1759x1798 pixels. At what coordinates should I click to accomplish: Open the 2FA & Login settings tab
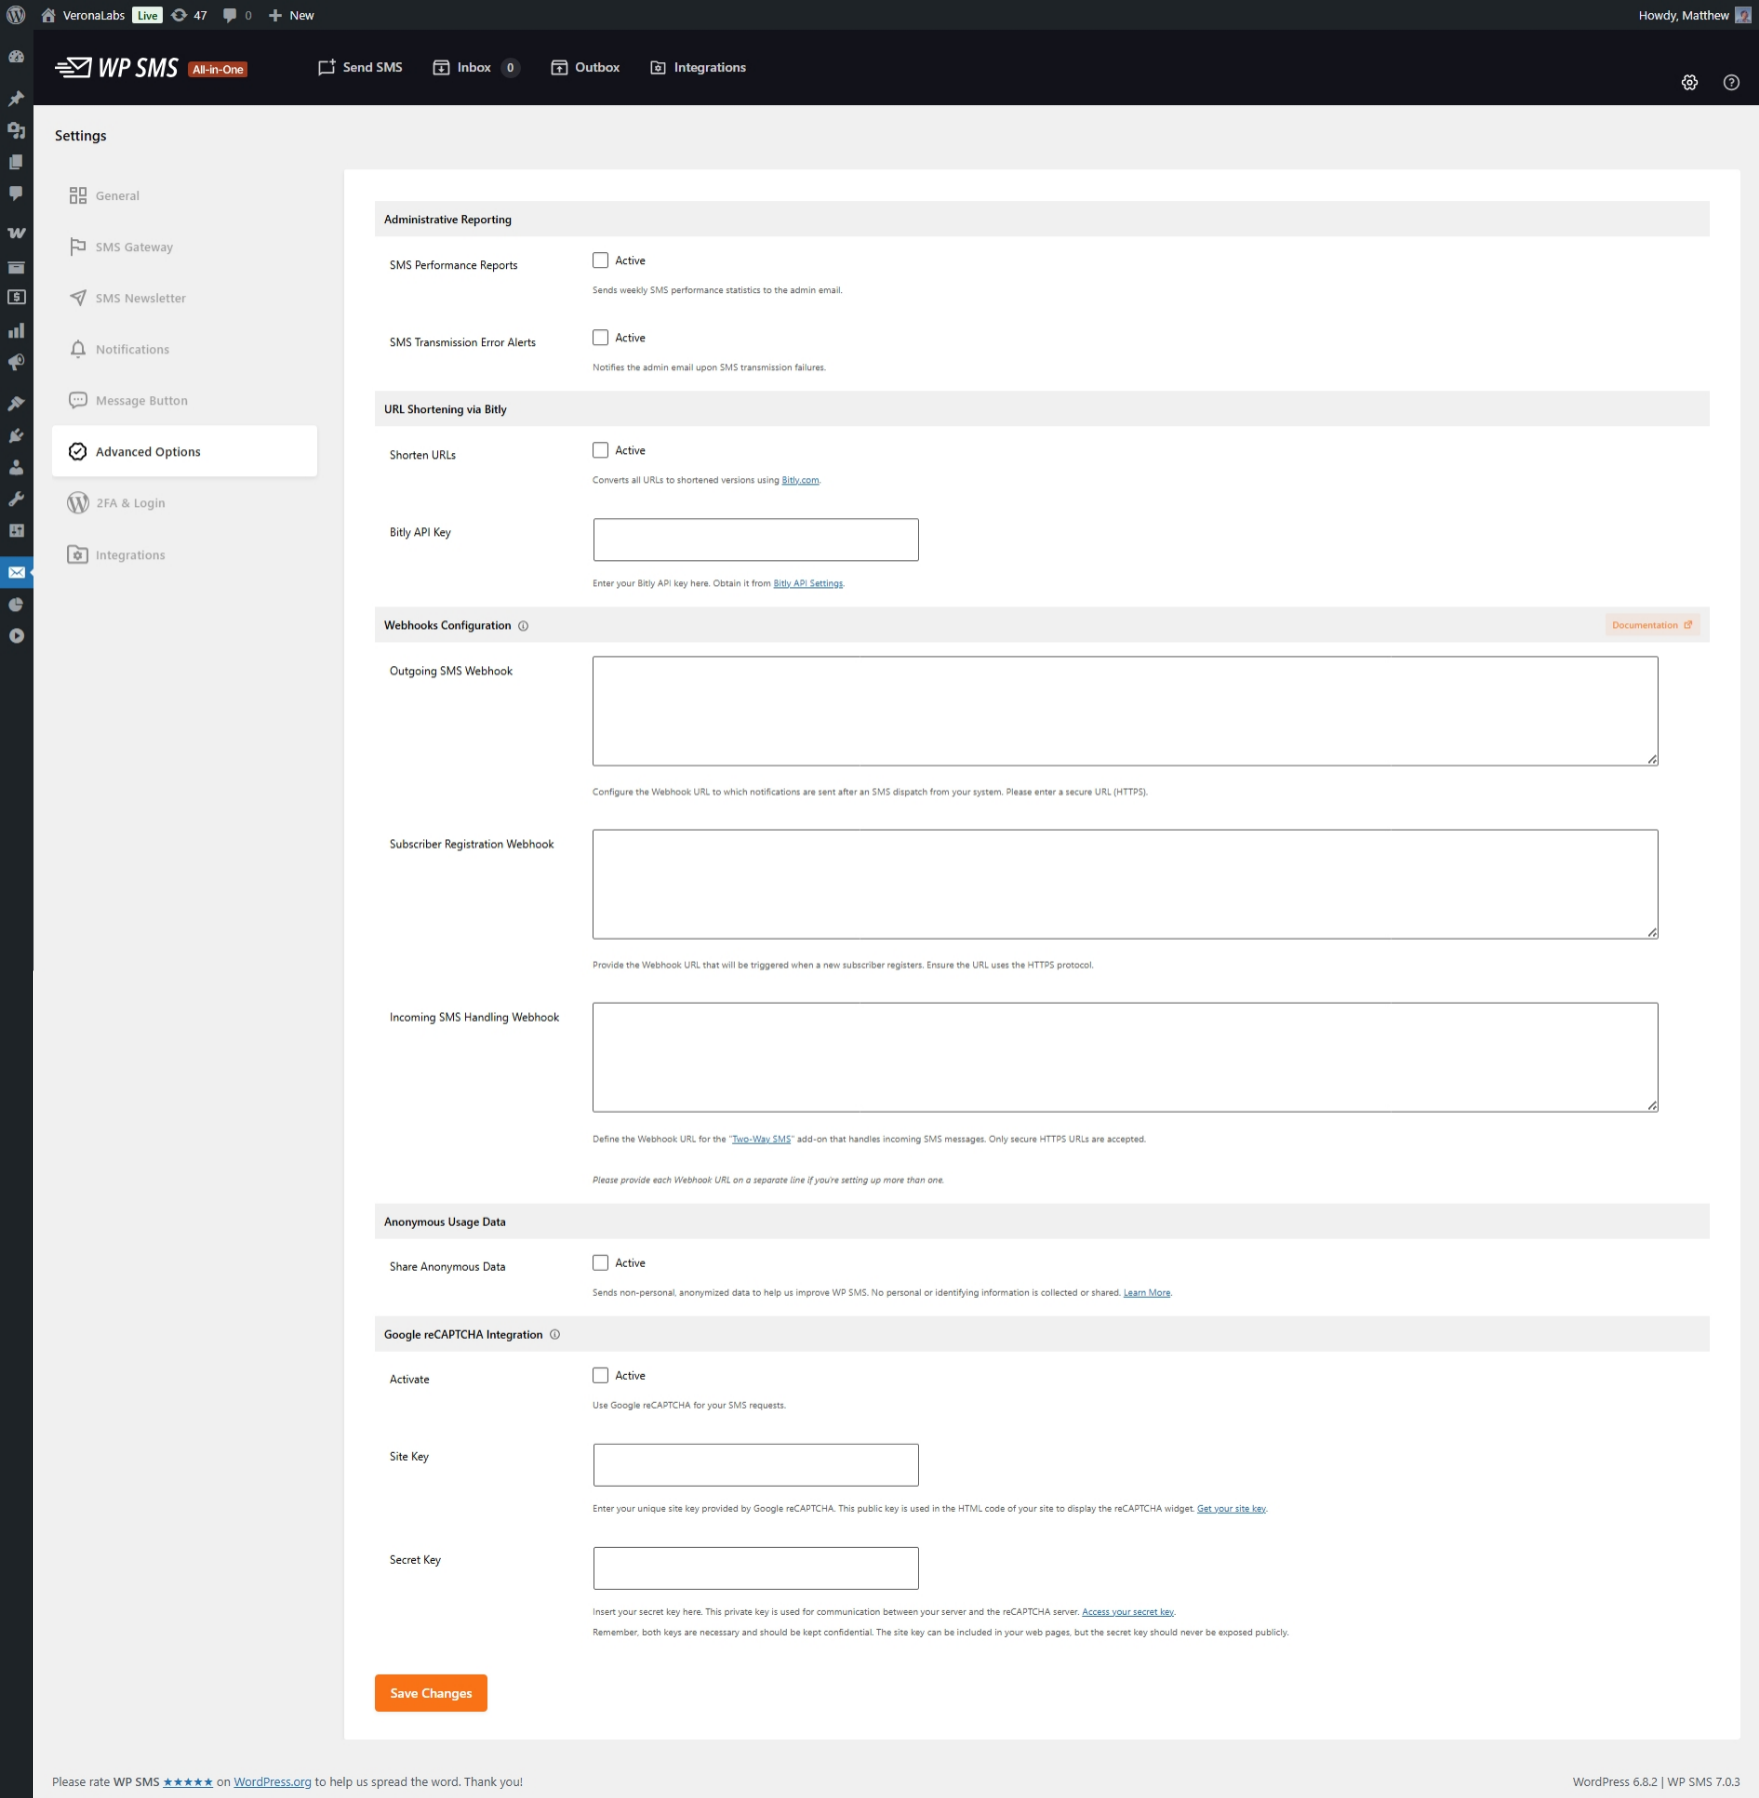click(x=130, y=503)
